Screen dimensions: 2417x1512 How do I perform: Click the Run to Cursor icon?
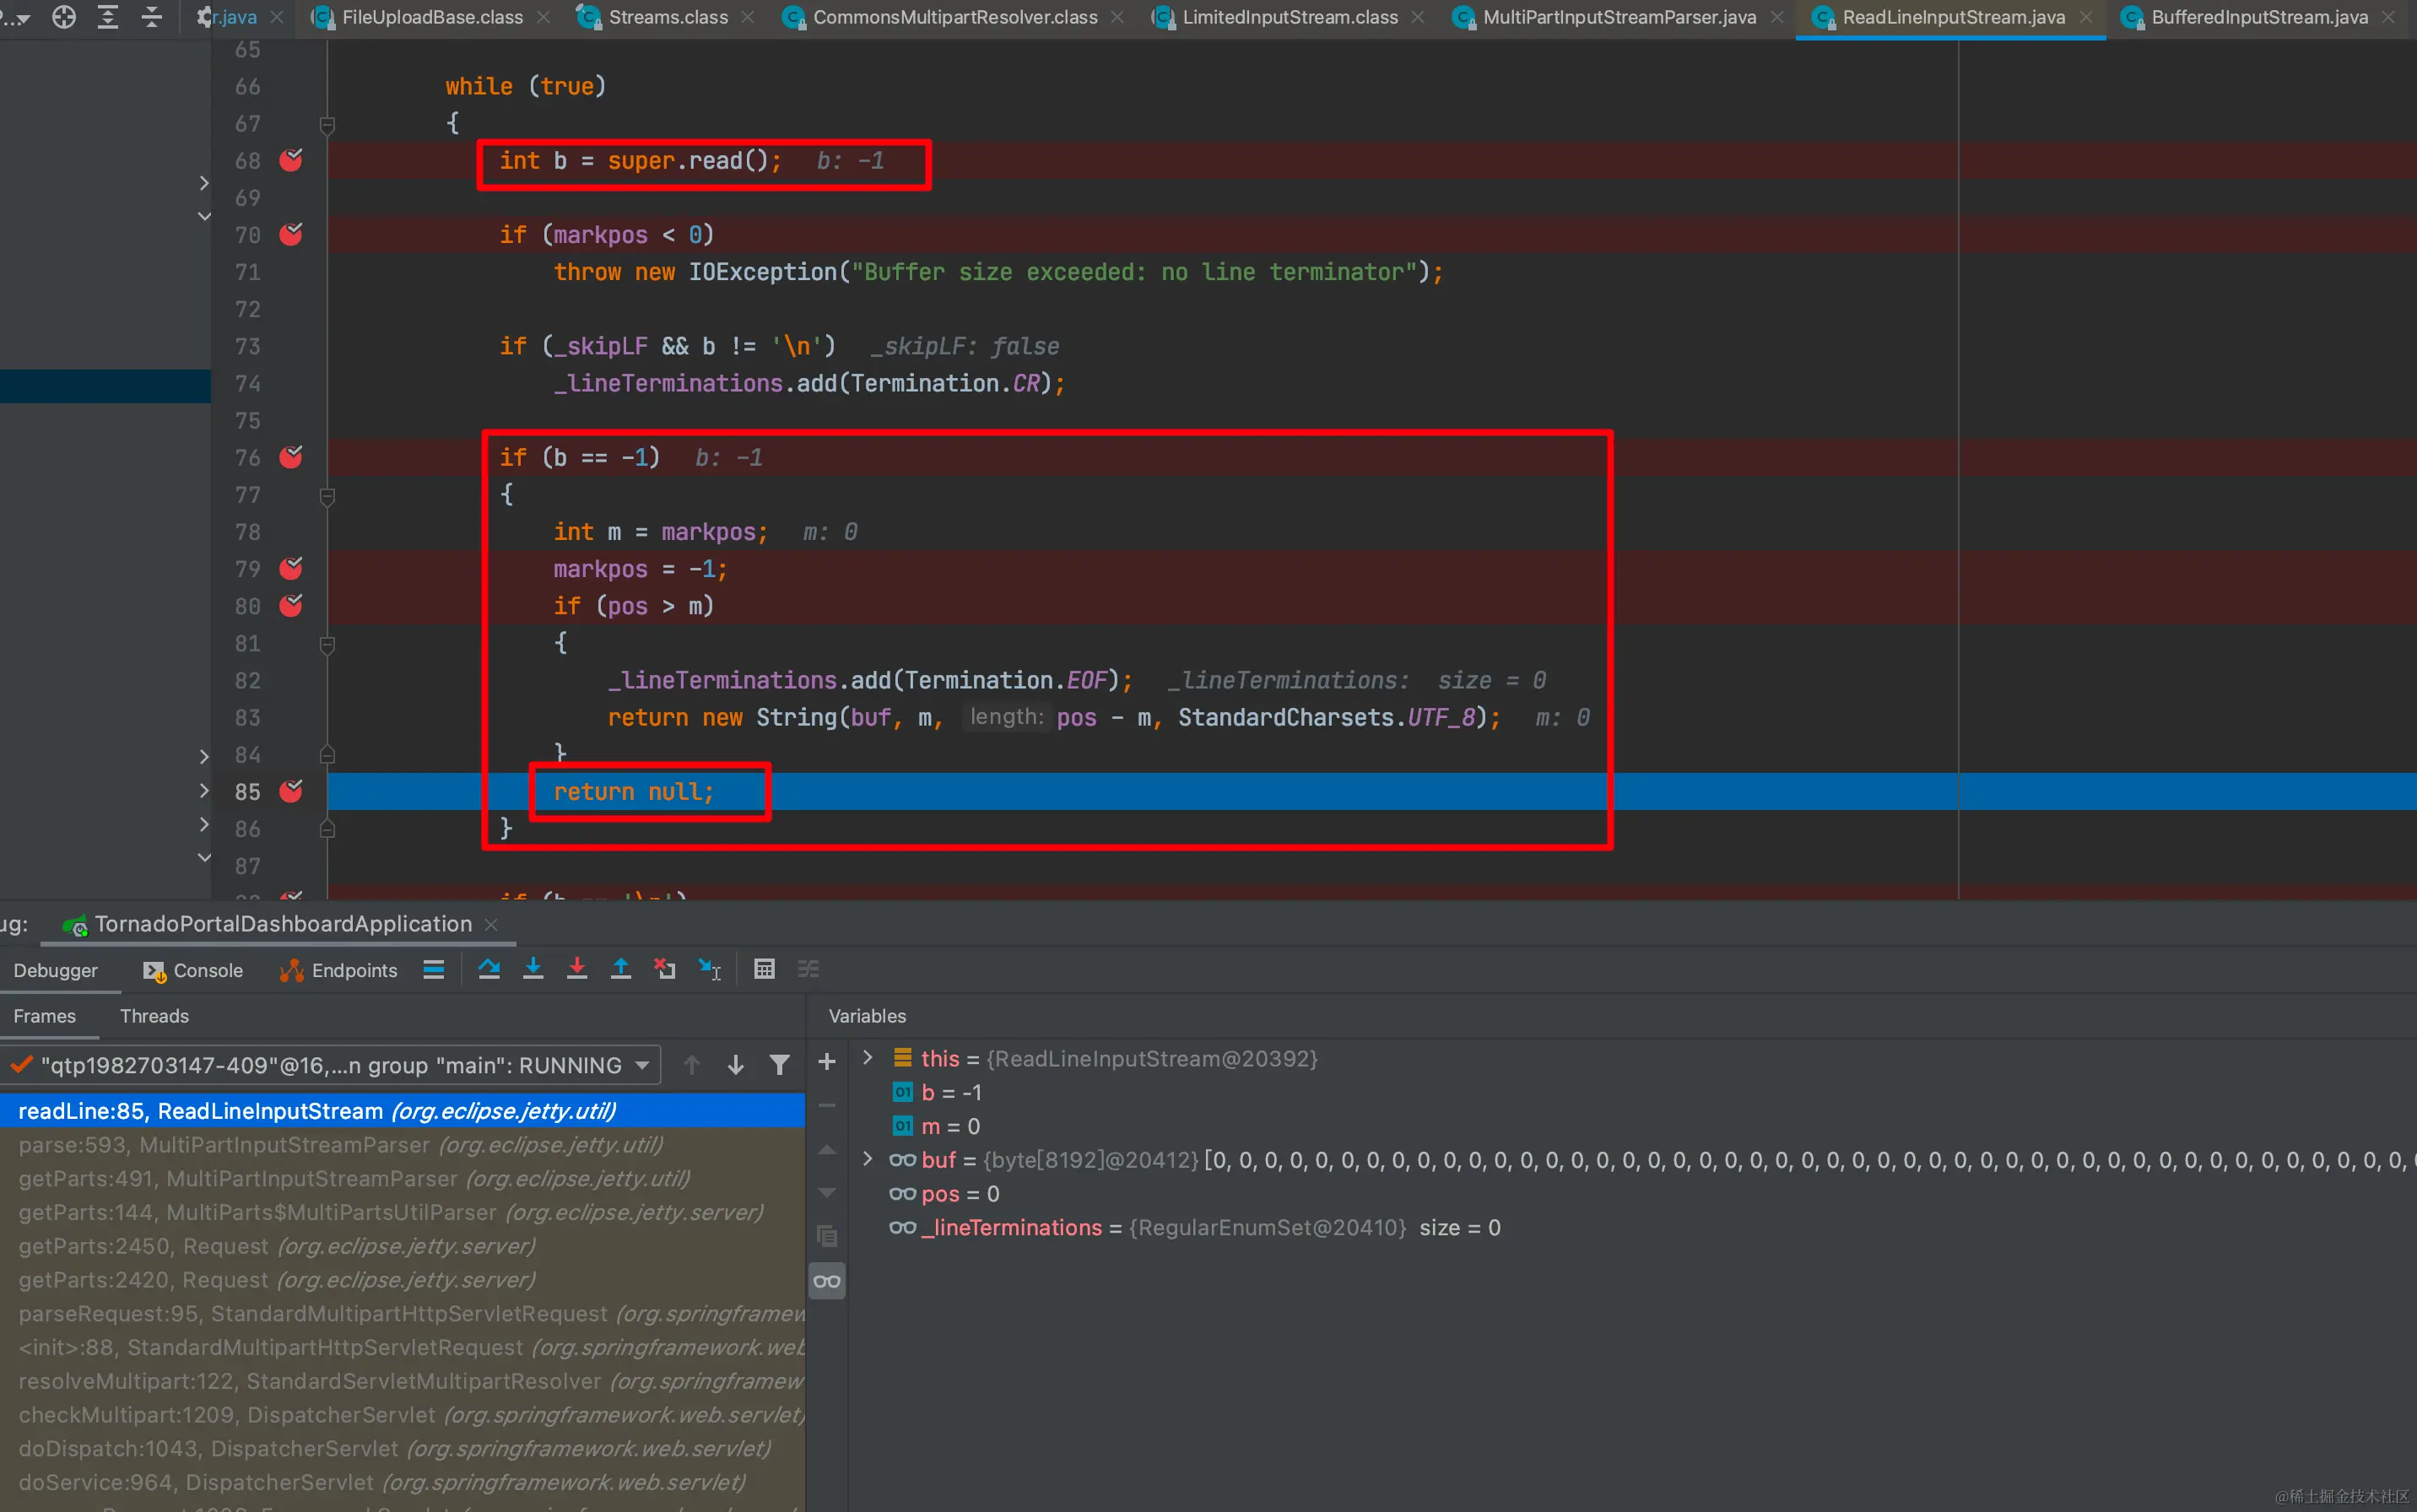709,969
